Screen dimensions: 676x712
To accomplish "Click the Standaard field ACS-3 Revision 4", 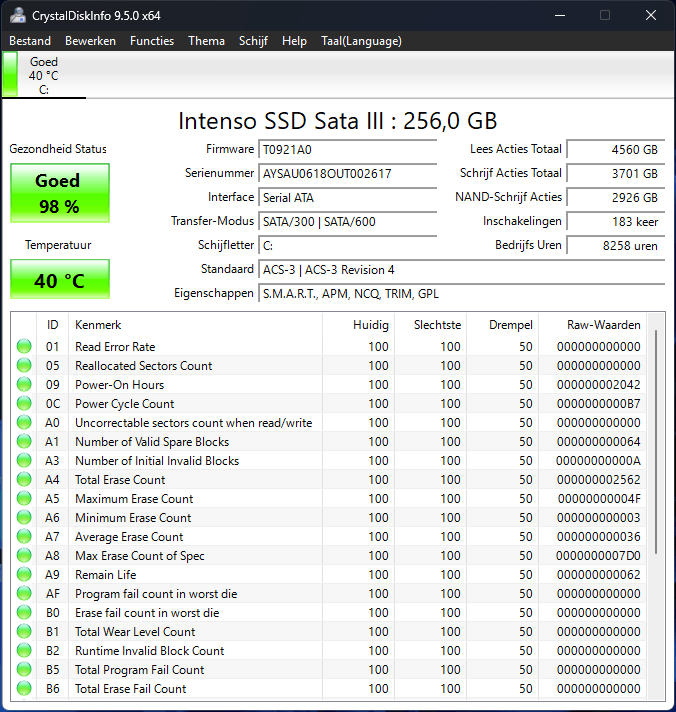I will click(x=461, y=270).
